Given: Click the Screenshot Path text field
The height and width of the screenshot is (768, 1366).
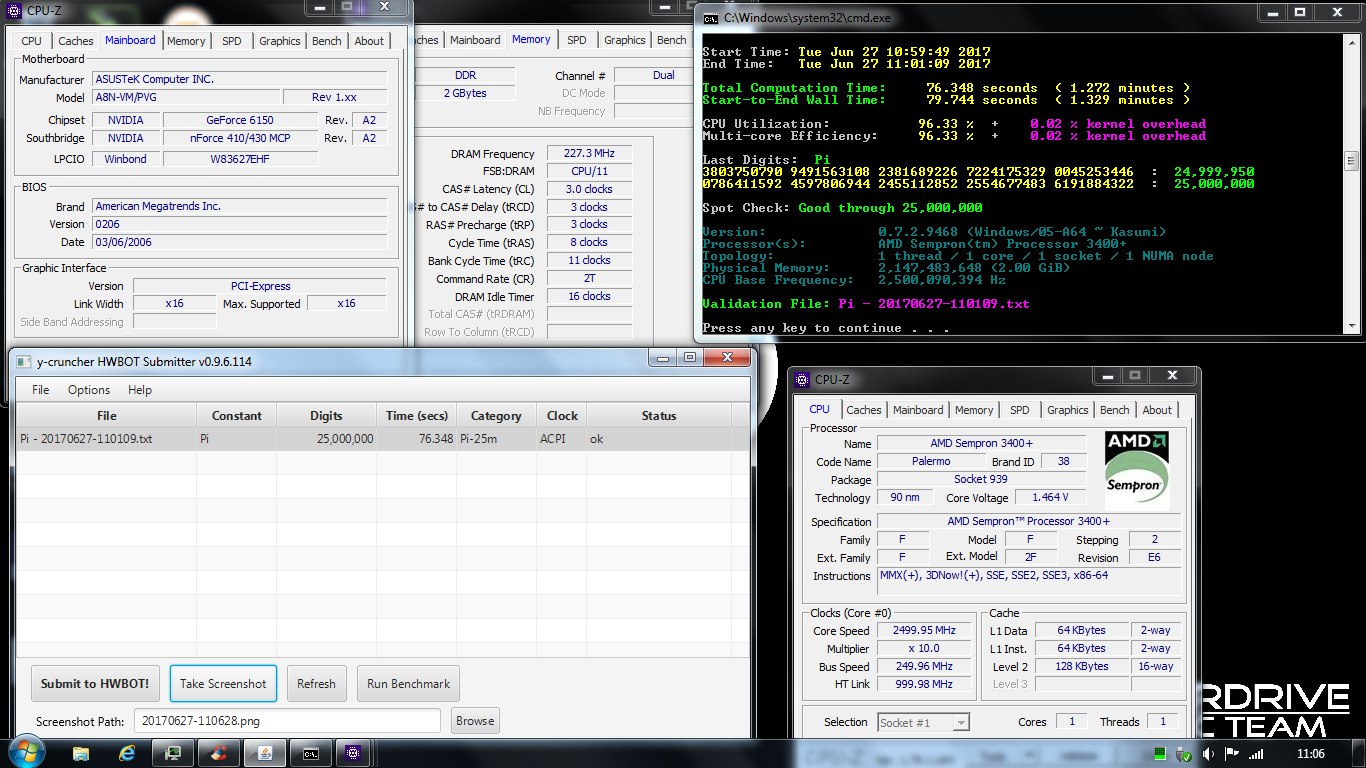Looking at the screenshot, I should tap(287, 720).
